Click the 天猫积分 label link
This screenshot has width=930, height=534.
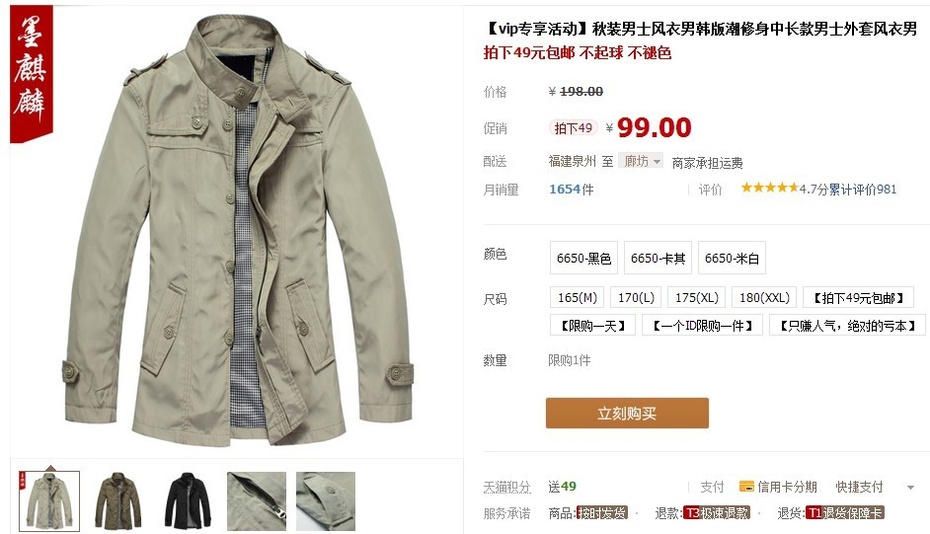[x=507, y=487]
